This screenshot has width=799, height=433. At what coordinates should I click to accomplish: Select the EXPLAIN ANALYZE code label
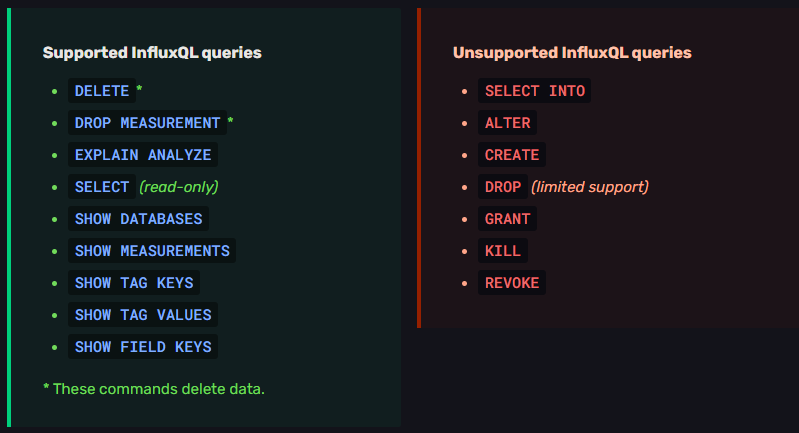coord(143,155)
